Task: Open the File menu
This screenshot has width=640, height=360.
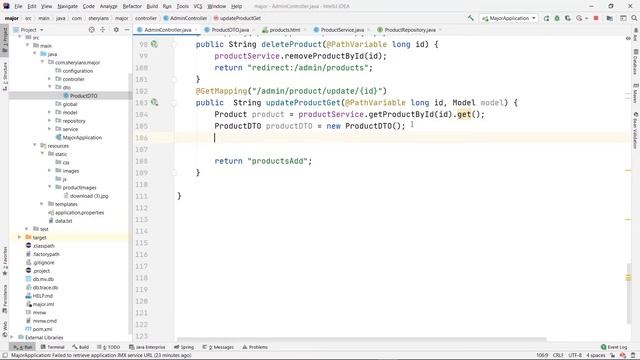Action: coord(18,6)
